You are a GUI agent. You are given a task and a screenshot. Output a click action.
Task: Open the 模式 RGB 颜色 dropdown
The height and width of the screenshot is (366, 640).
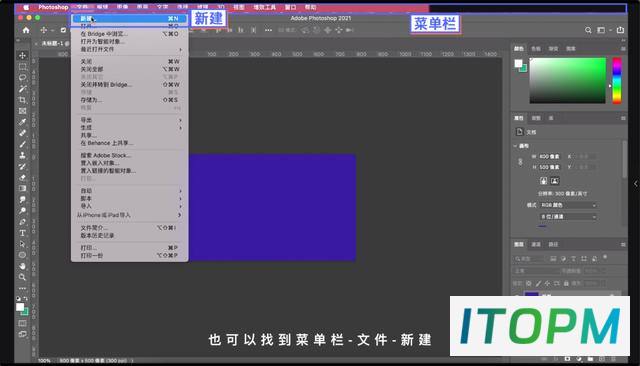(568, 205)
